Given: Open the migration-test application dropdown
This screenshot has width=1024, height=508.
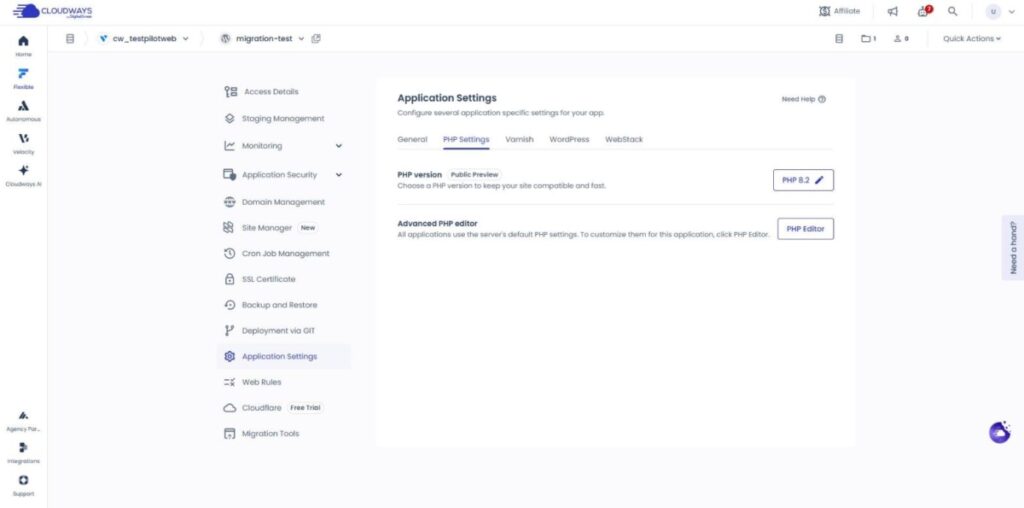Looking at the screenshot, I should 263,39.
